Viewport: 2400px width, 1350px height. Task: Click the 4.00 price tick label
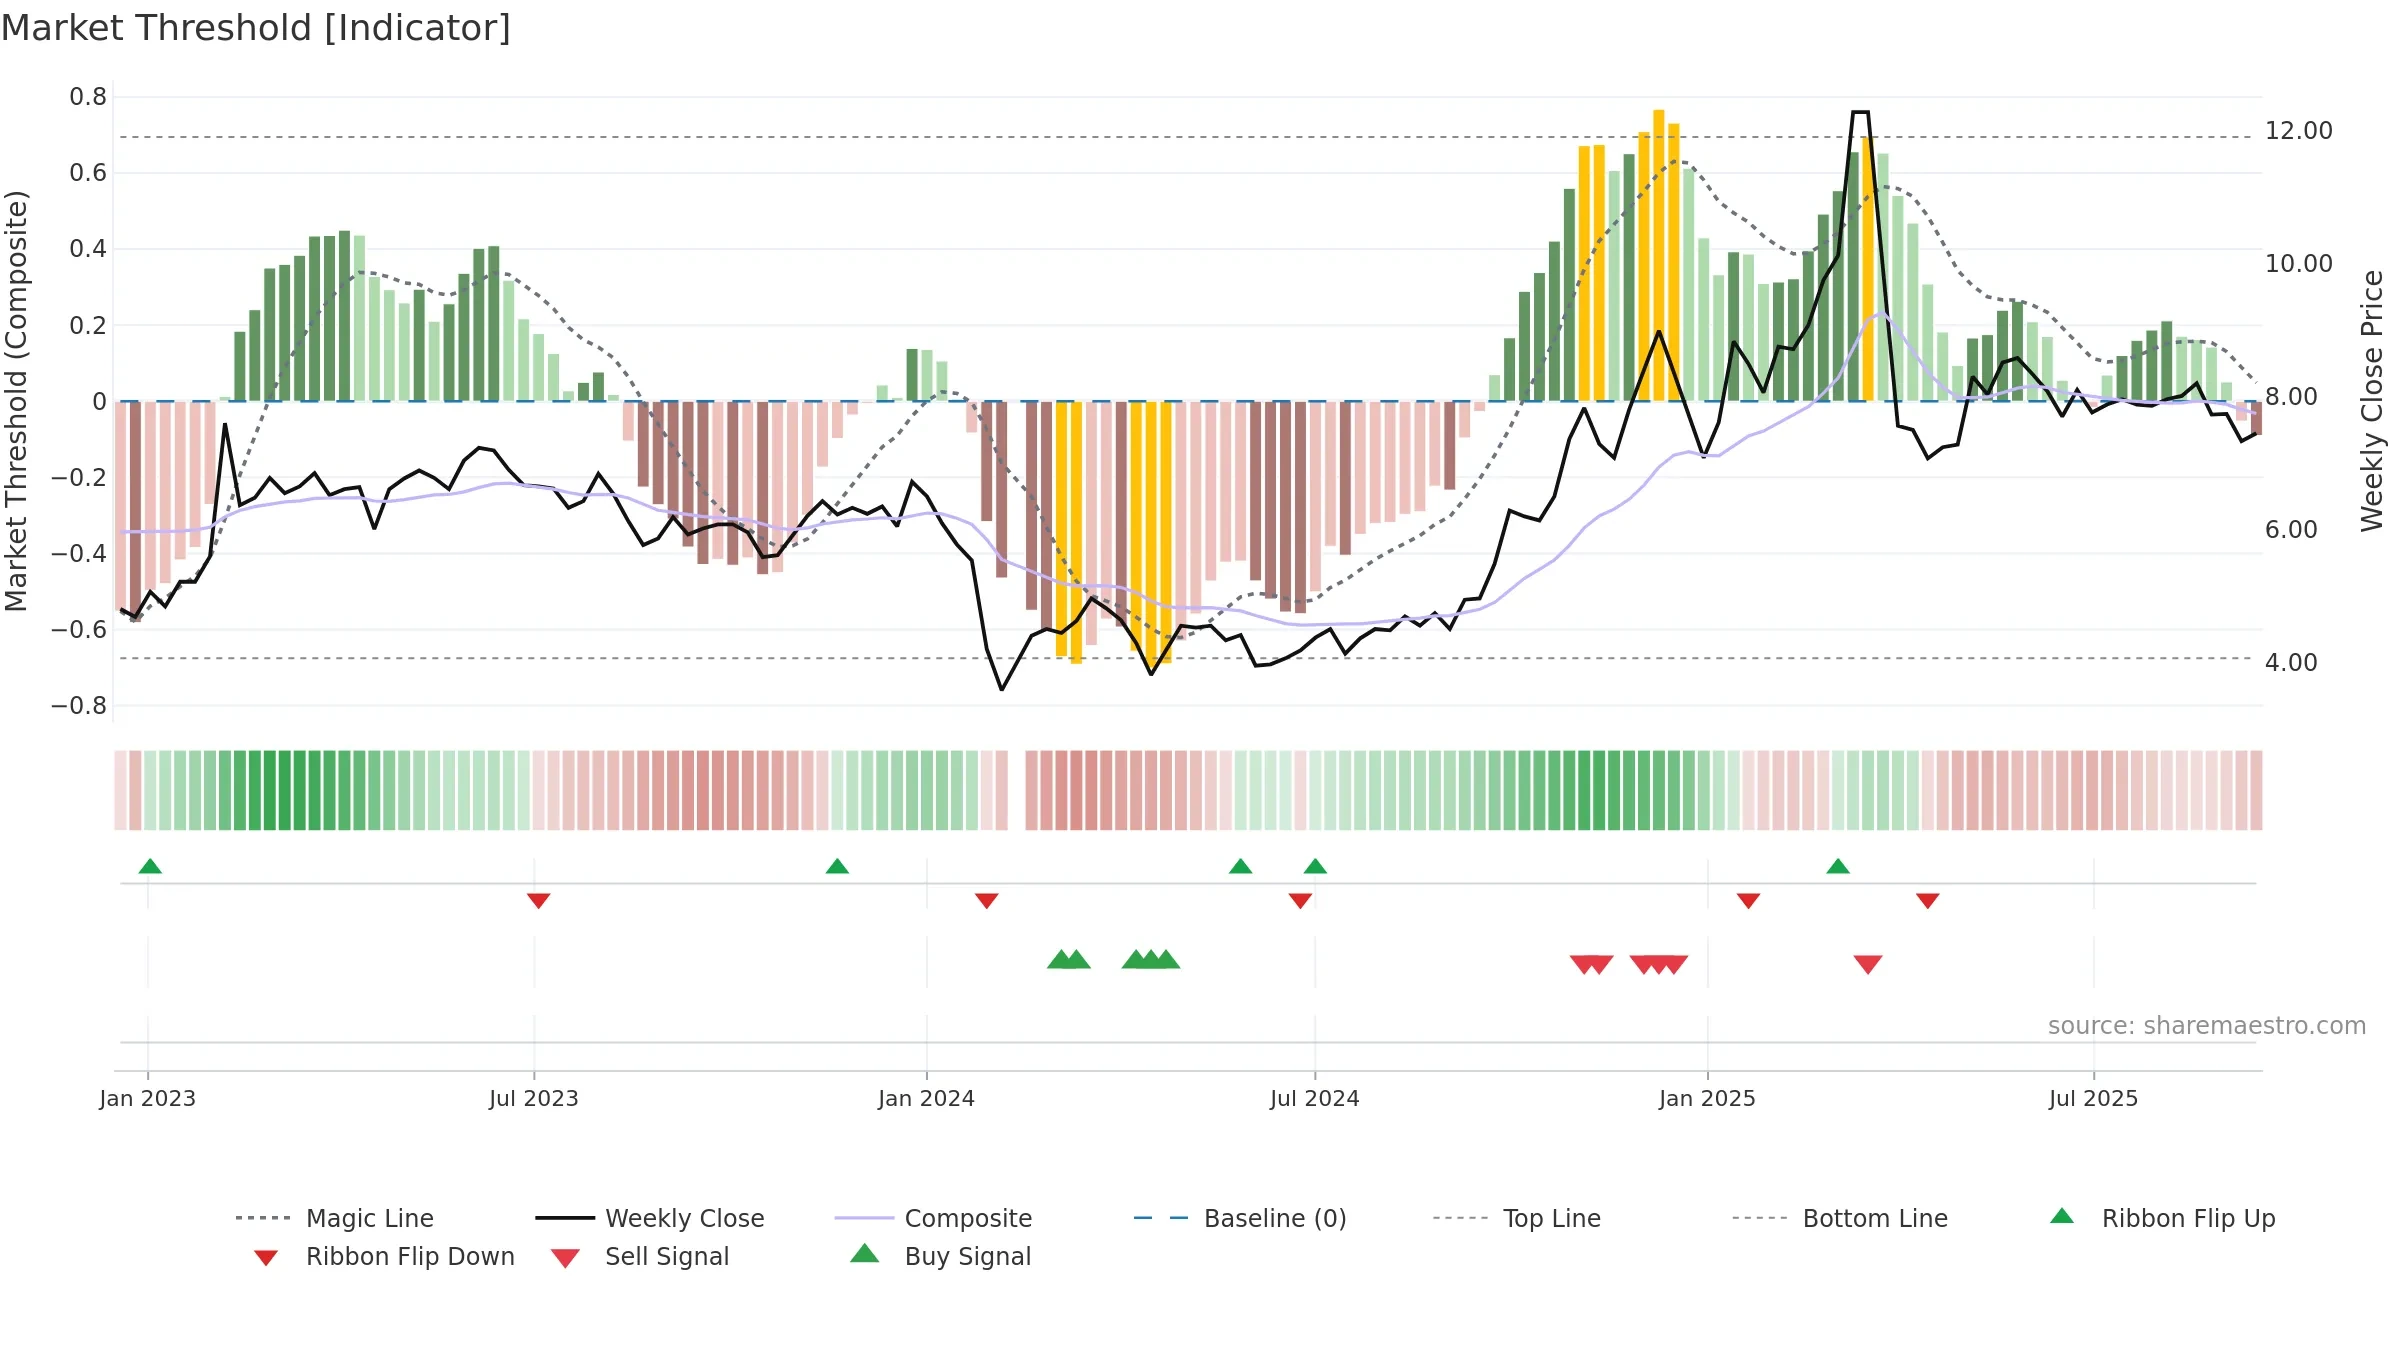pos(2291,663)
